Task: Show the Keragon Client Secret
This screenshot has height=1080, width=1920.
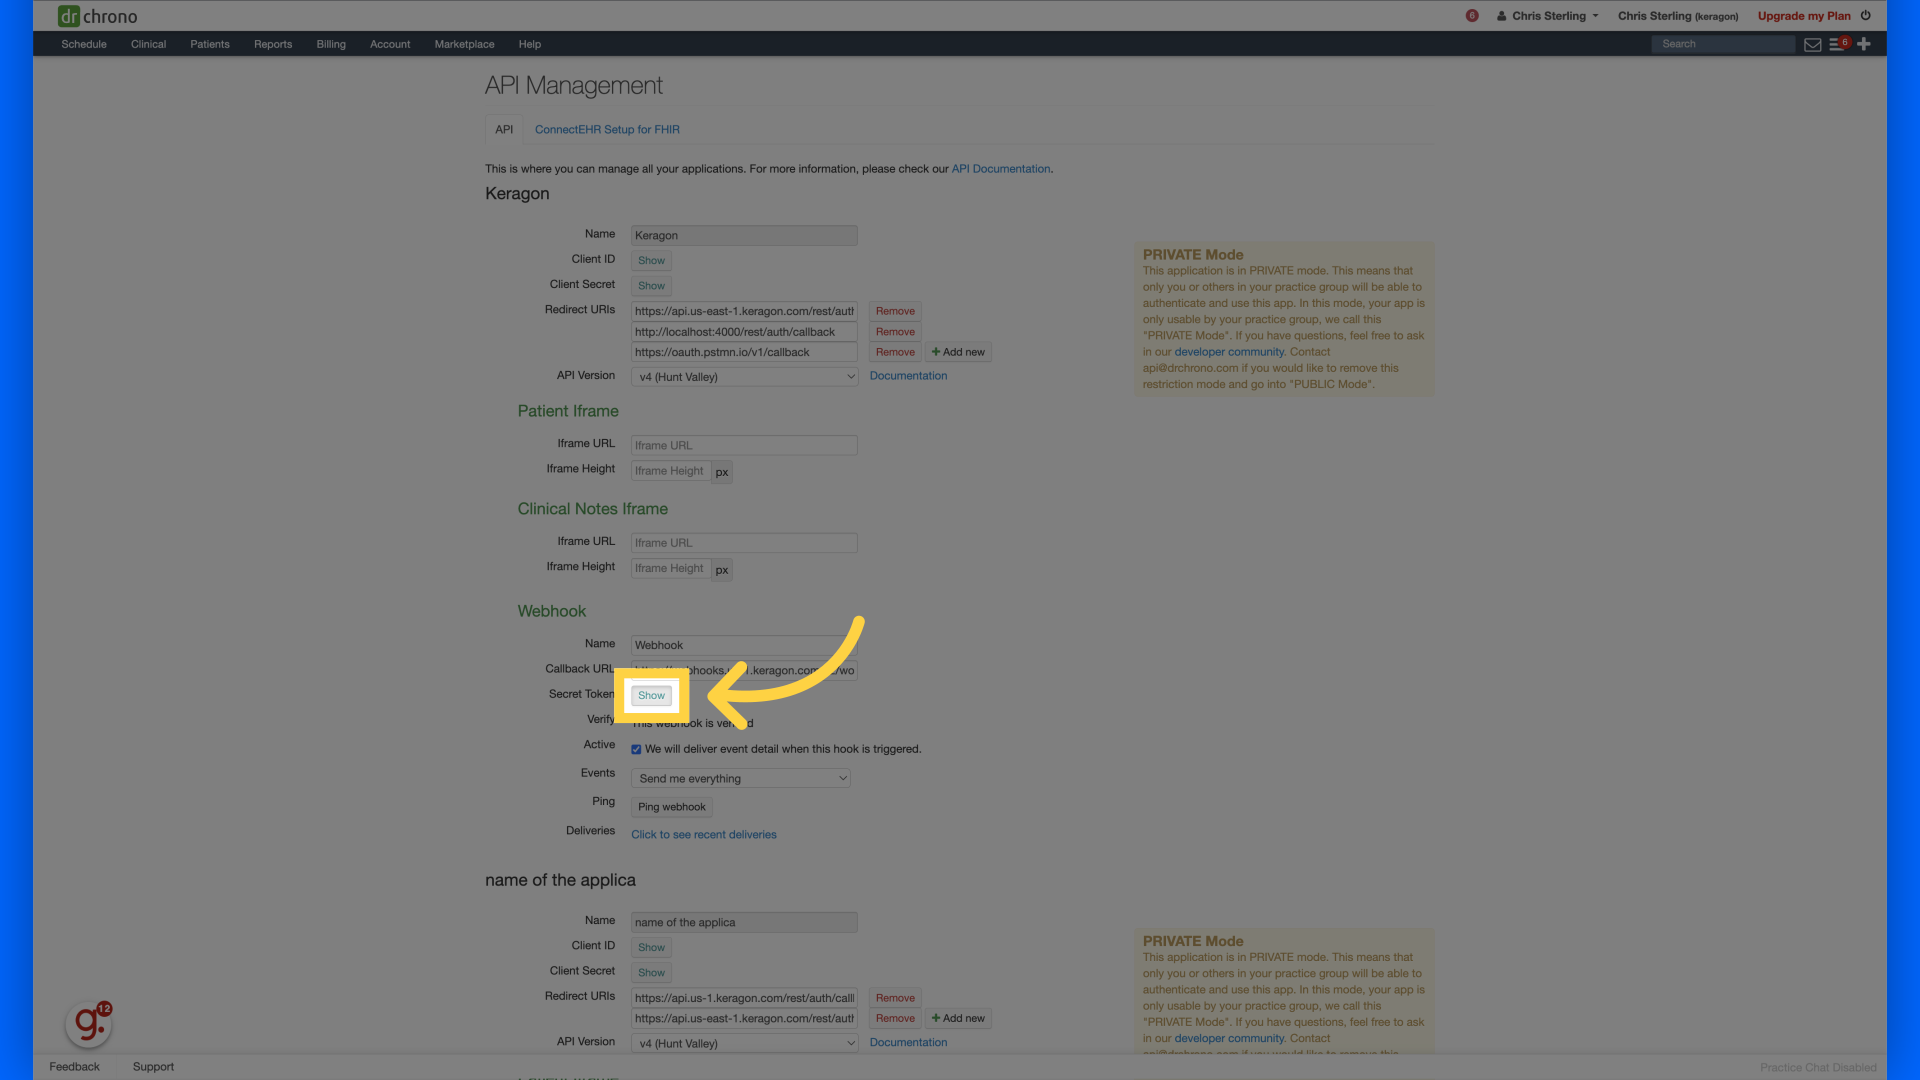Action: pyautogui.click(x=651, y=286)
